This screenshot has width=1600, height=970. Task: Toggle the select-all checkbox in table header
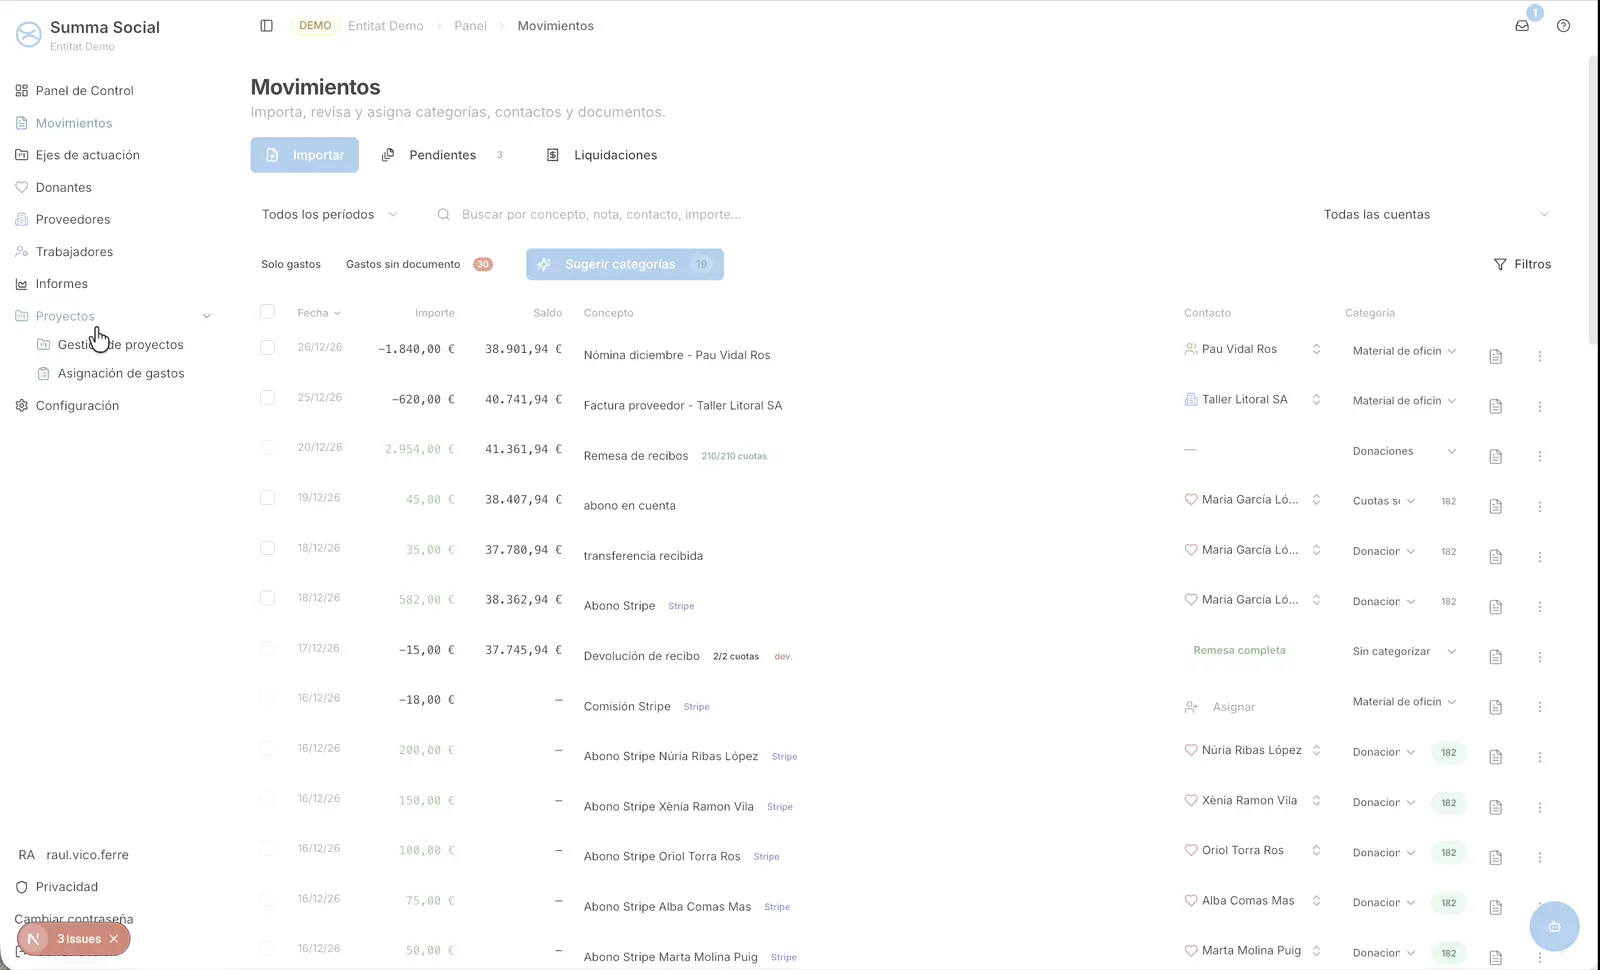click(x=267, y=312)
